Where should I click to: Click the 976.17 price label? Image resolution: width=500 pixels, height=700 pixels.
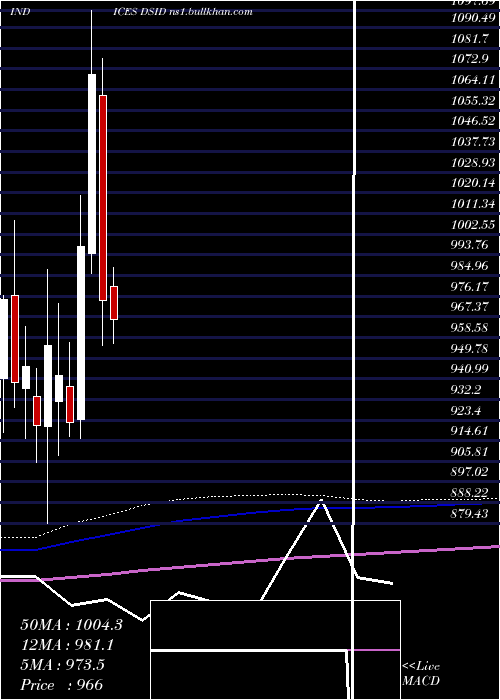tap(469, 286)
